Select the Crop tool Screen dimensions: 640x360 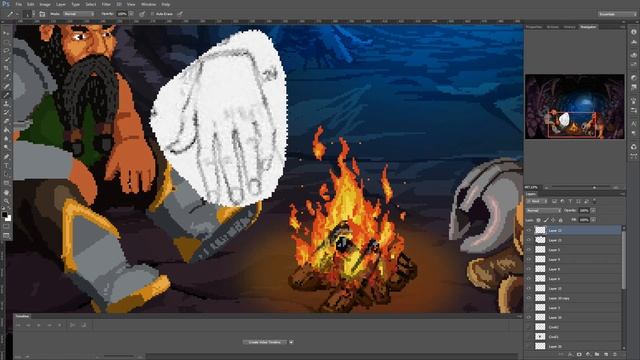[x=6, y=68]
